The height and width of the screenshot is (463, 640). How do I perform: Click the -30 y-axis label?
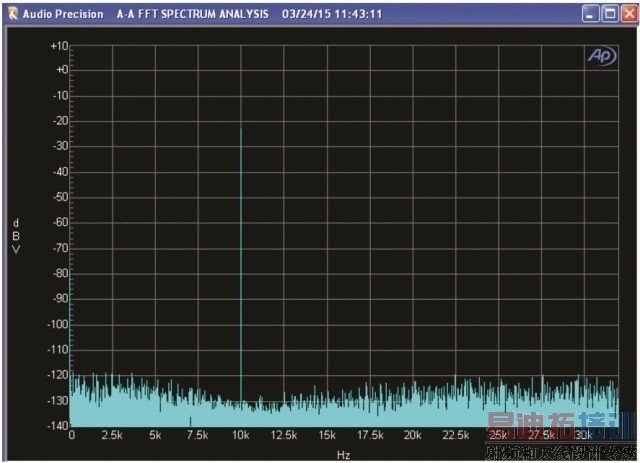pos(60,146)
